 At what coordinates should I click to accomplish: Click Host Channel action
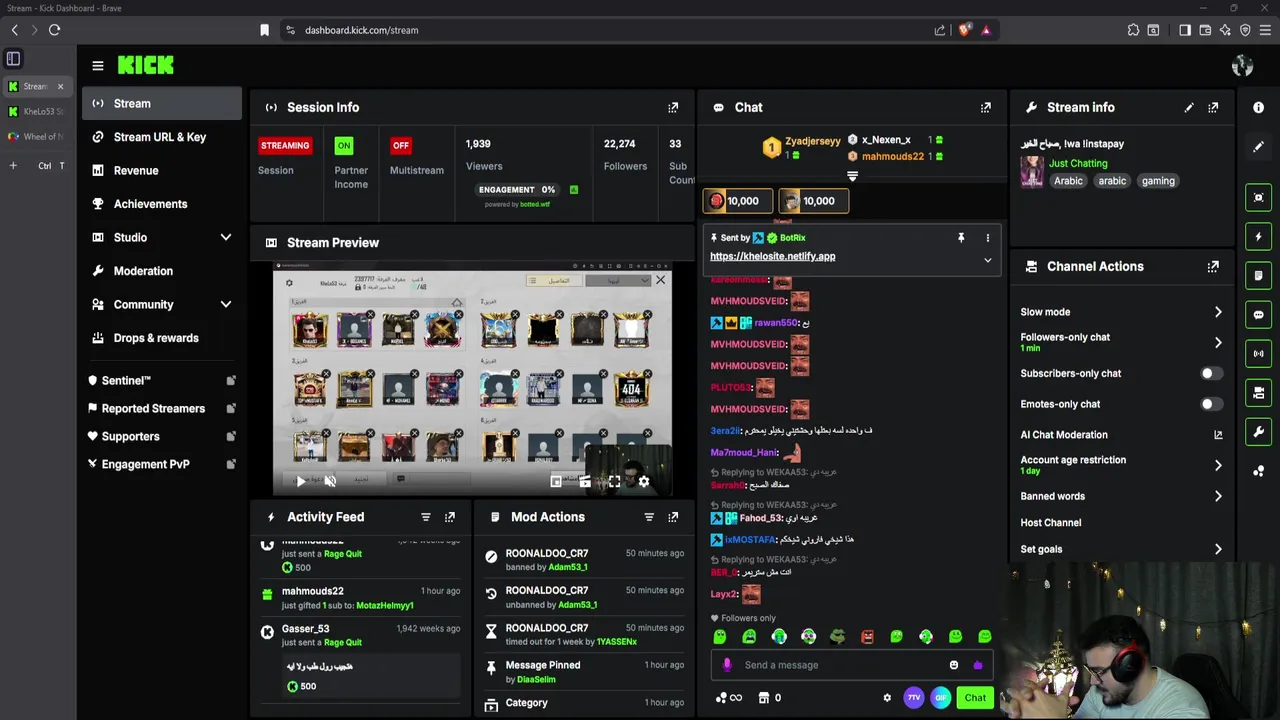(x=1051, y=523)
